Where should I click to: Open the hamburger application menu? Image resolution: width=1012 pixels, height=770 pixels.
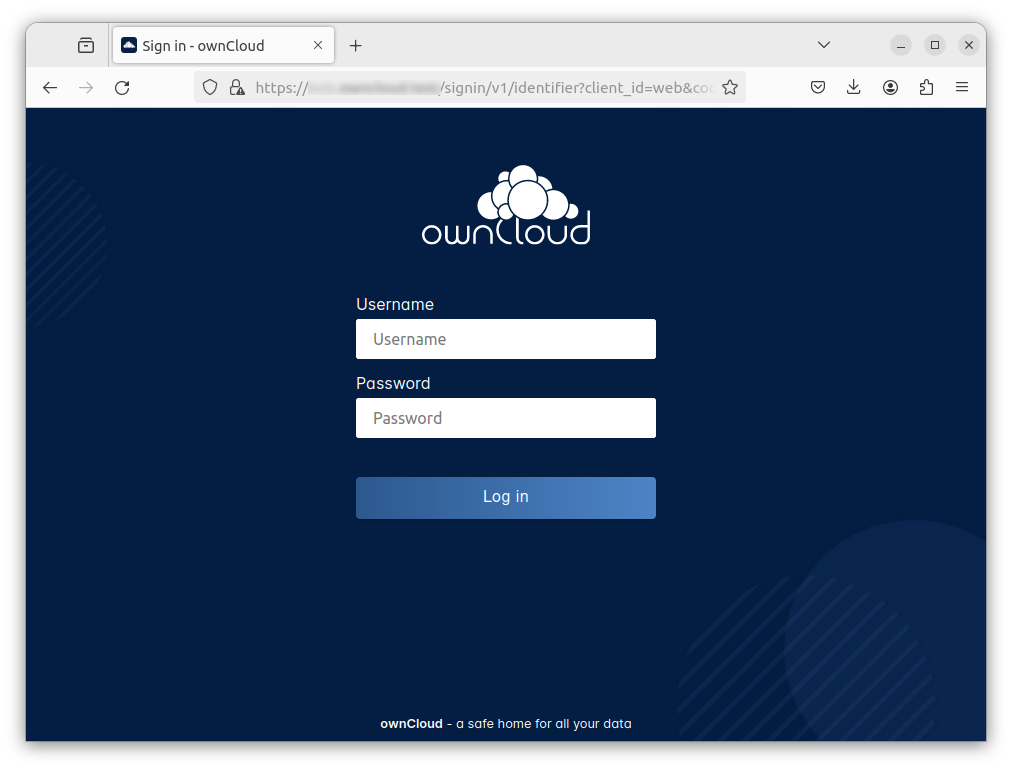[x=962, y=87]
